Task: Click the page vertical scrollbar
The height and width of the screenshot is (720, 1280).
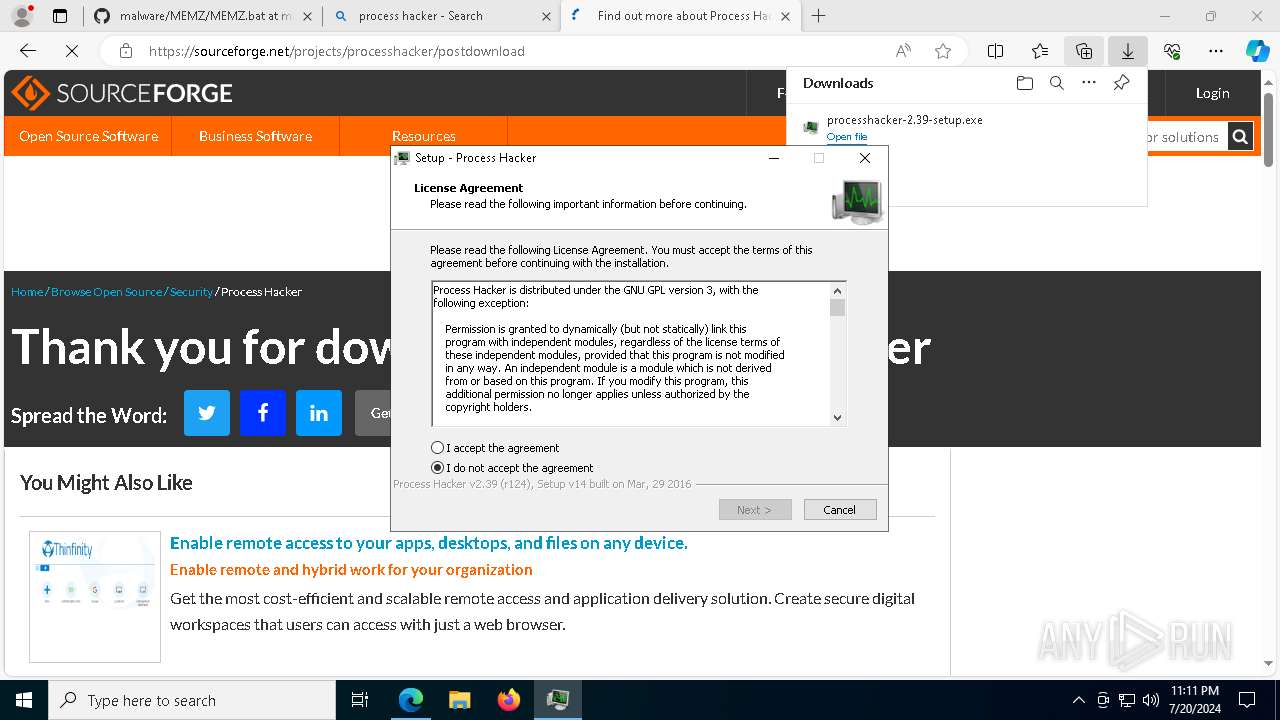Action: coord(1269,130)
